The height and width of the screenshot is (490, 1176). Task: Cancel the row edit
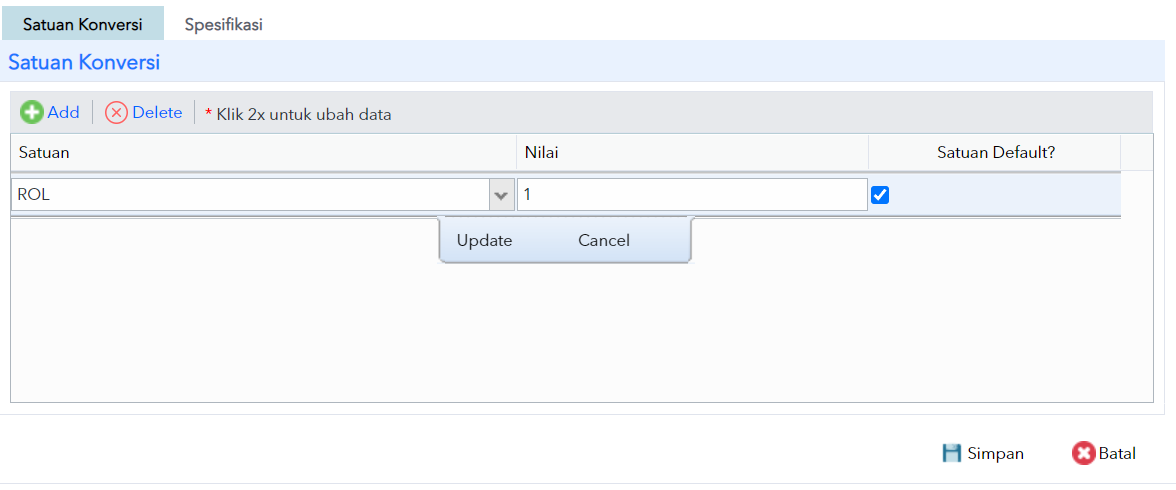point(604,241)
